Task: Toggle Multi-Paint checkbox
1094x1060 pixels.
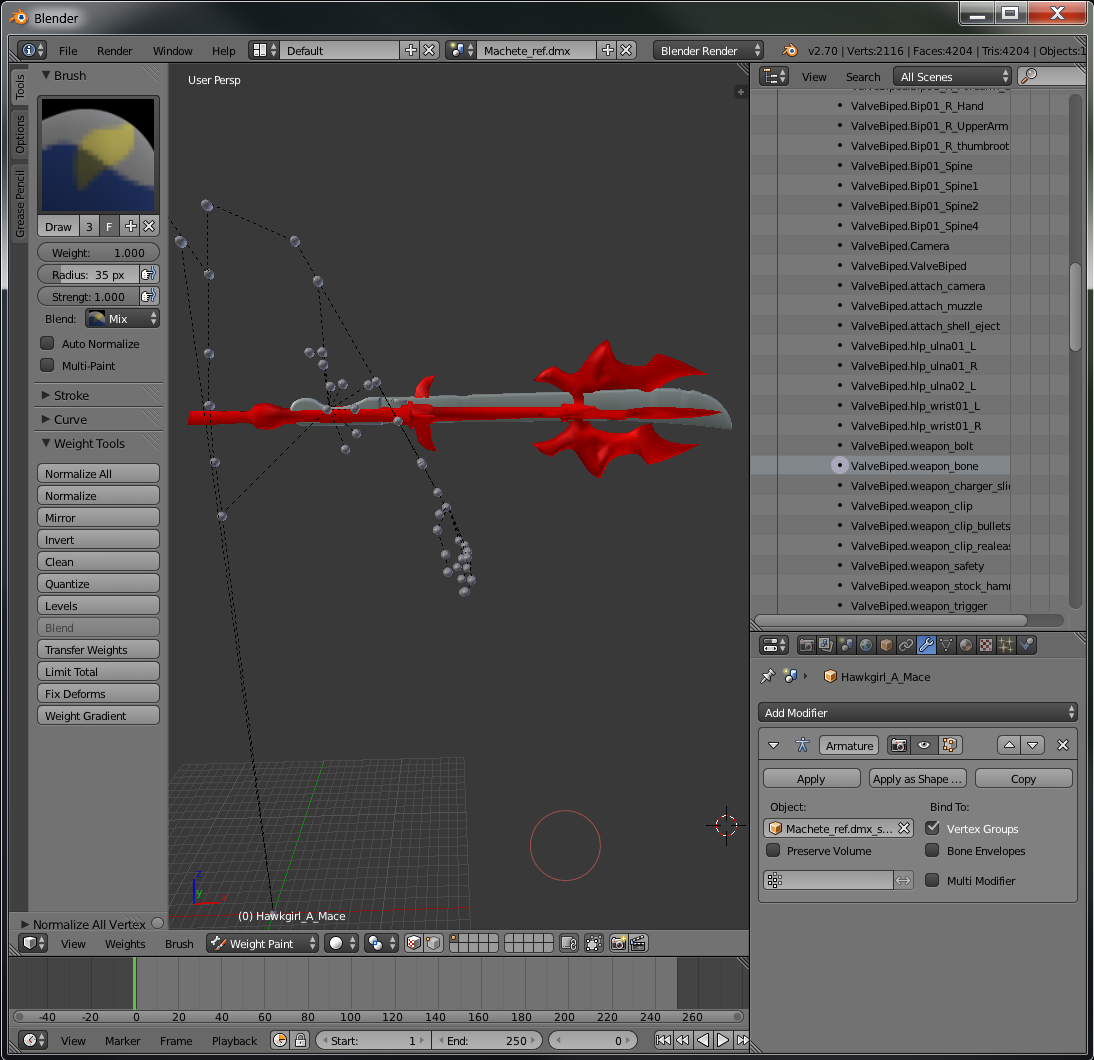Action: [47, 365]
